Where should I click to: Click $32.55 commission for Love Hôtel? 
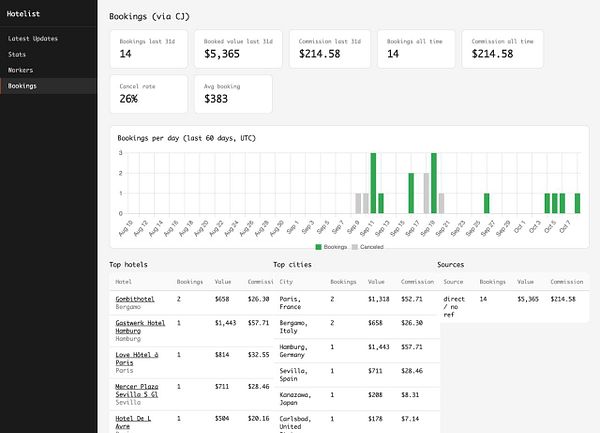[258, 355]
